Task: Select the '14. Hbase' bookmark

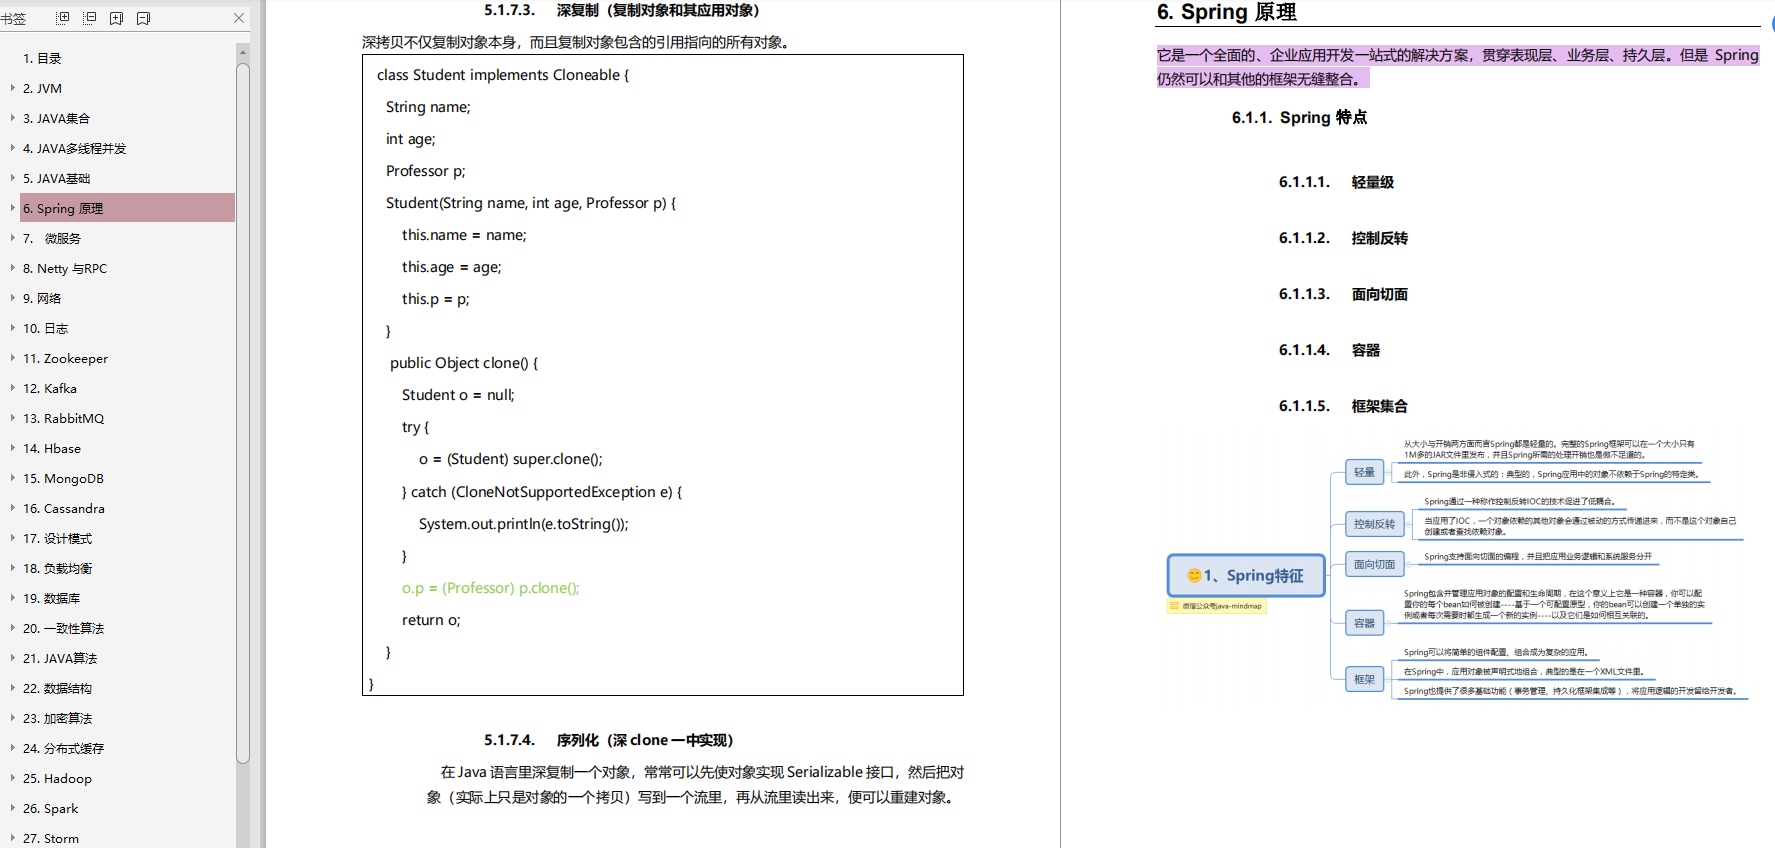Action: point(52,448)
